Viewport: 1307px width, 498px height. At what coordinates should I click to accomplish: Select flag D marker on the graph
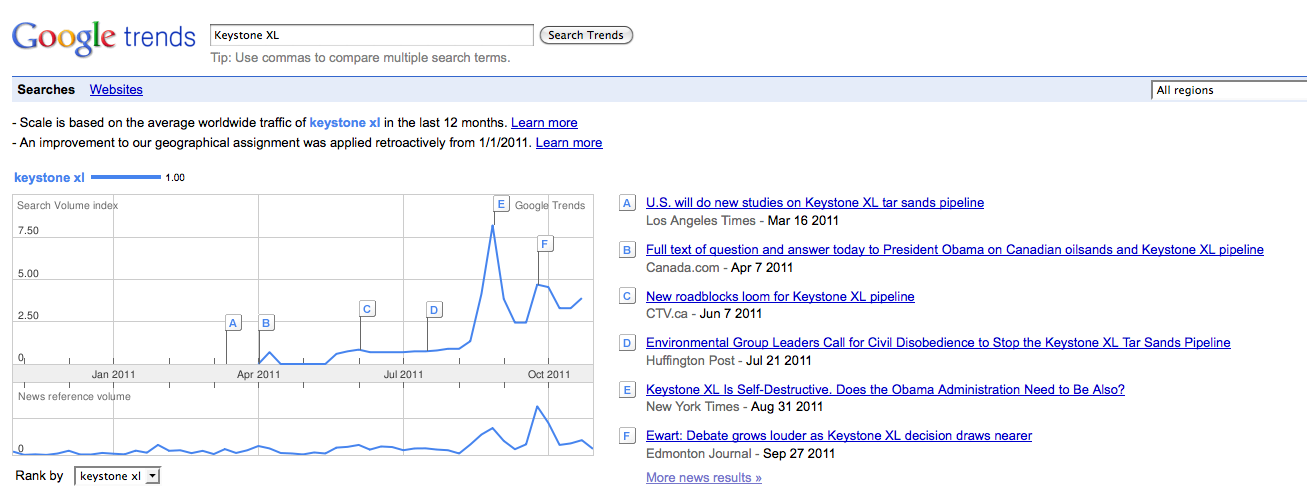[x=434, y=310]
